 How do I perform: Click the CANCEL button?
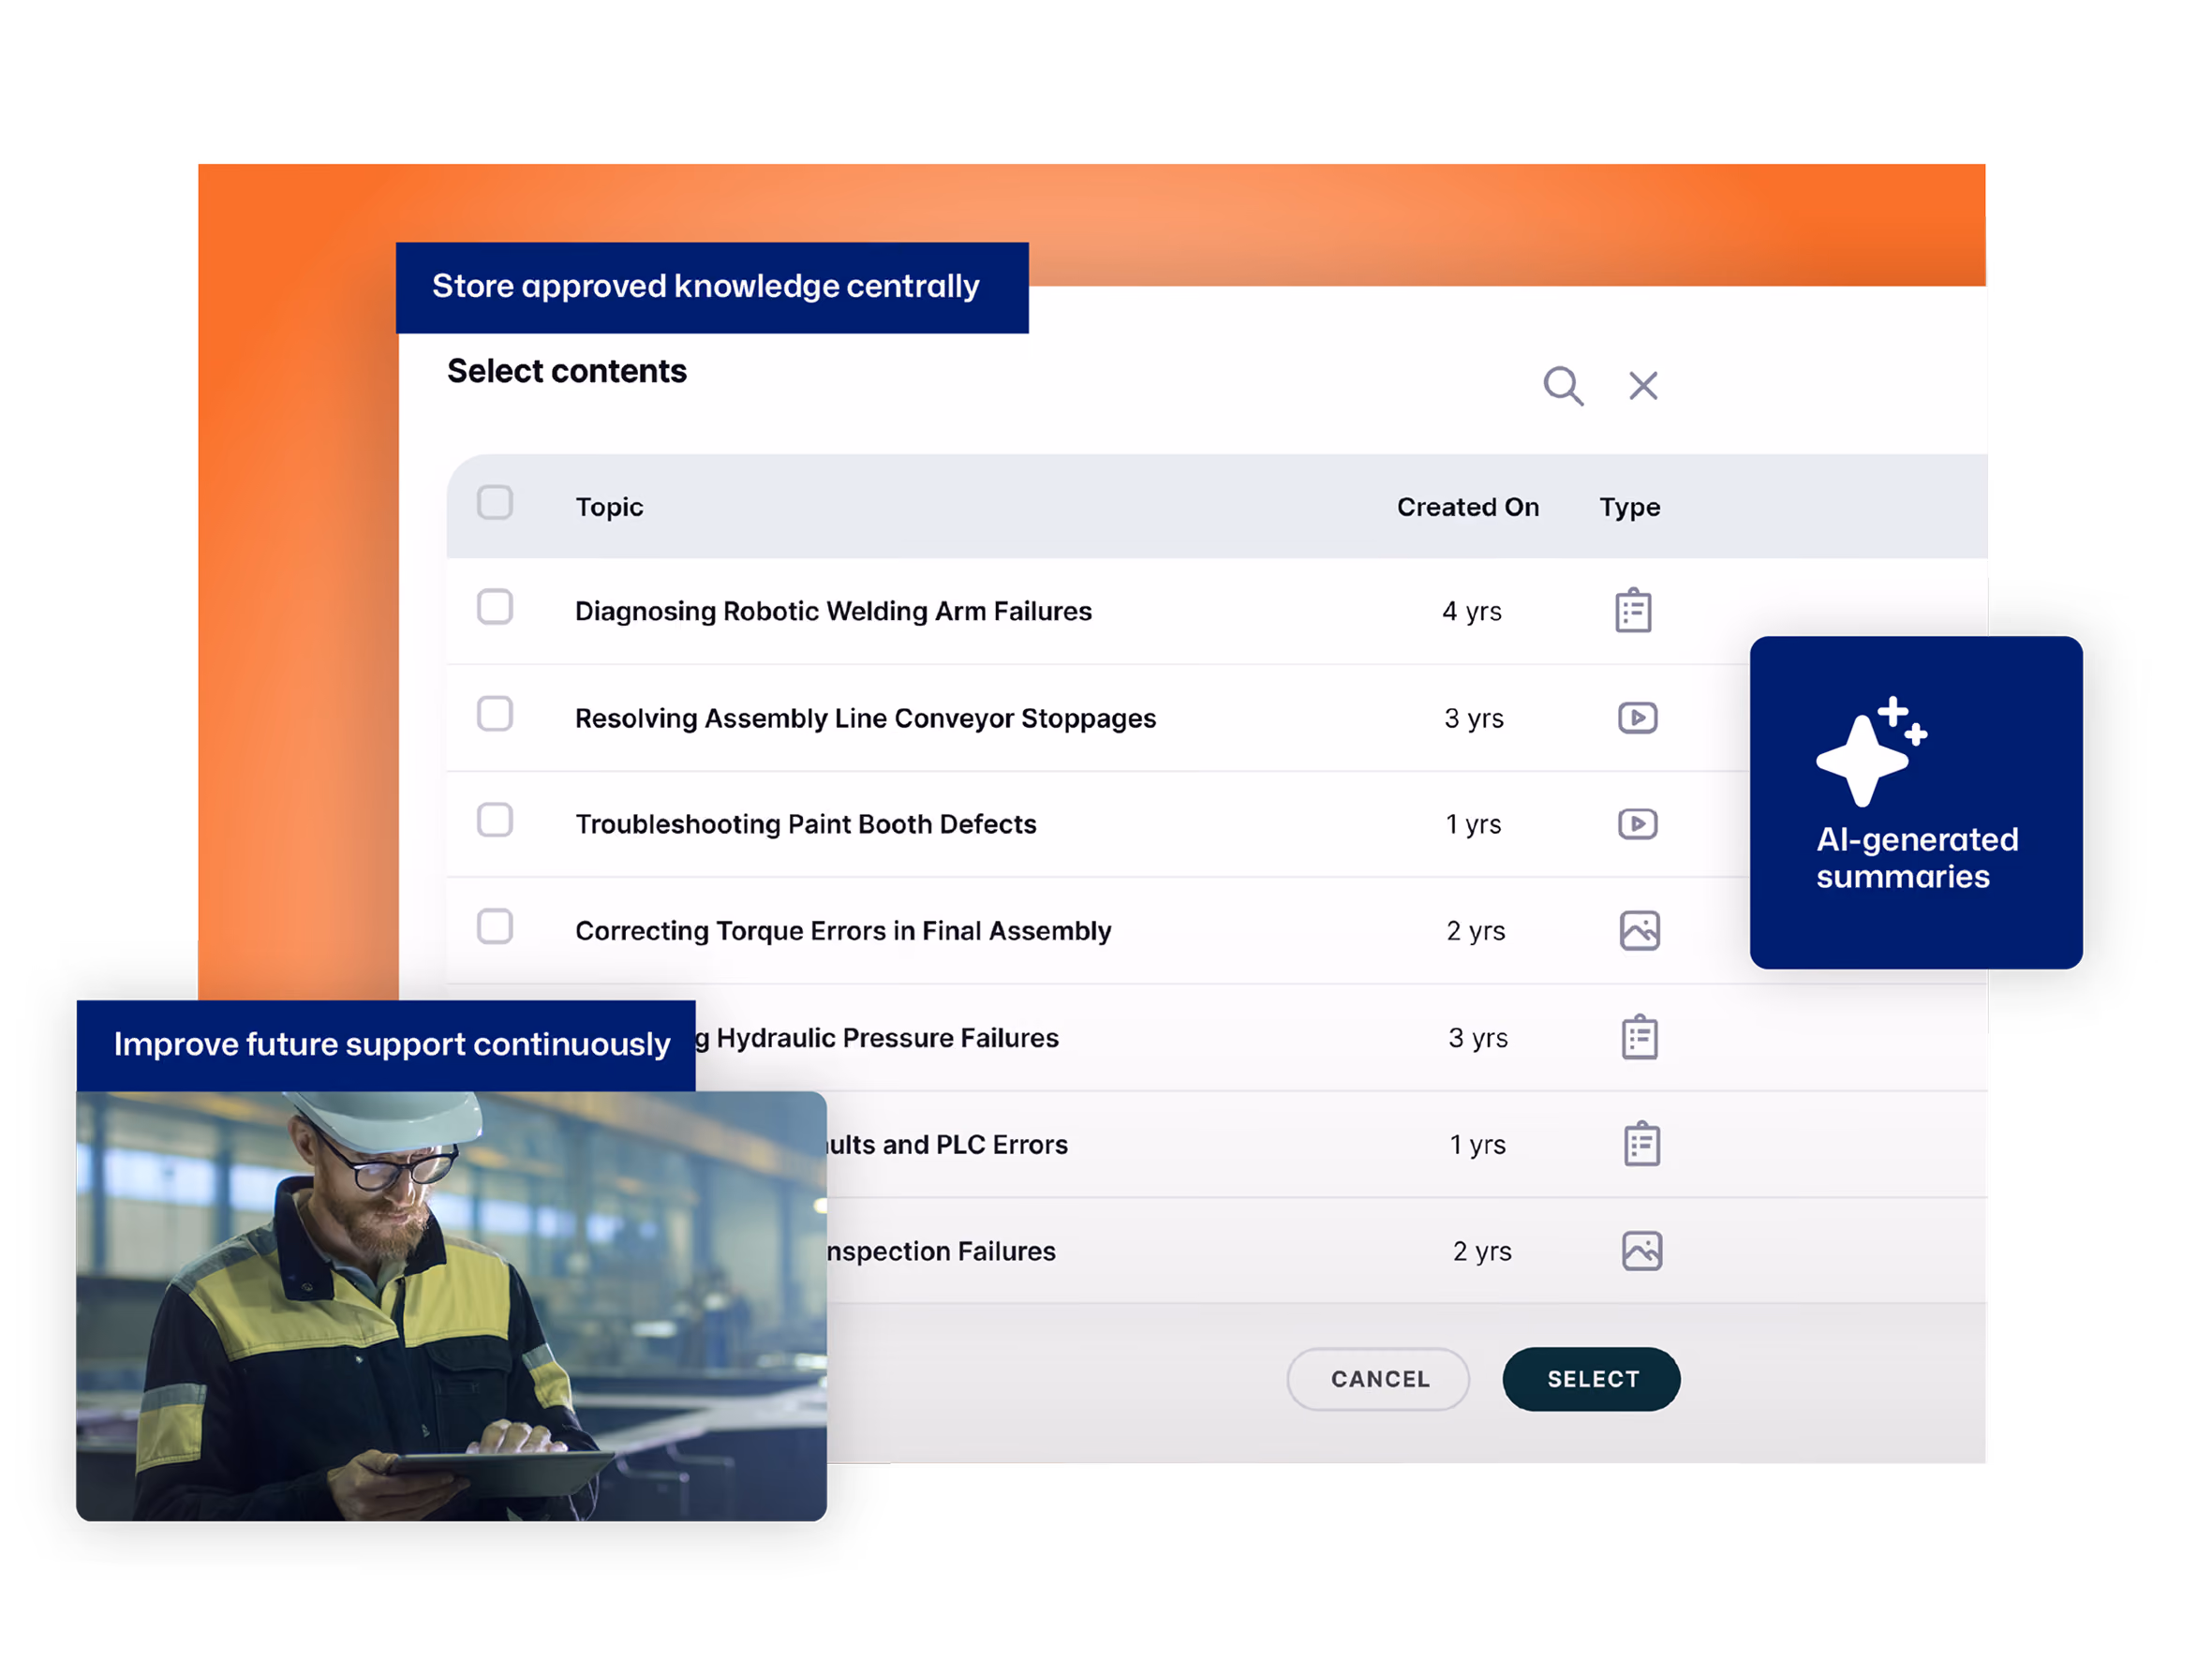tap(1378, 1379)
